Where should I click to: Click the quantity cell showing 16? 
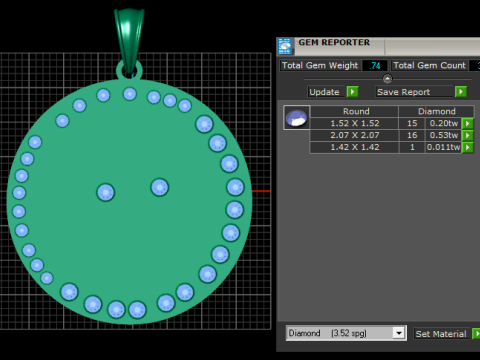click(412, 135)
